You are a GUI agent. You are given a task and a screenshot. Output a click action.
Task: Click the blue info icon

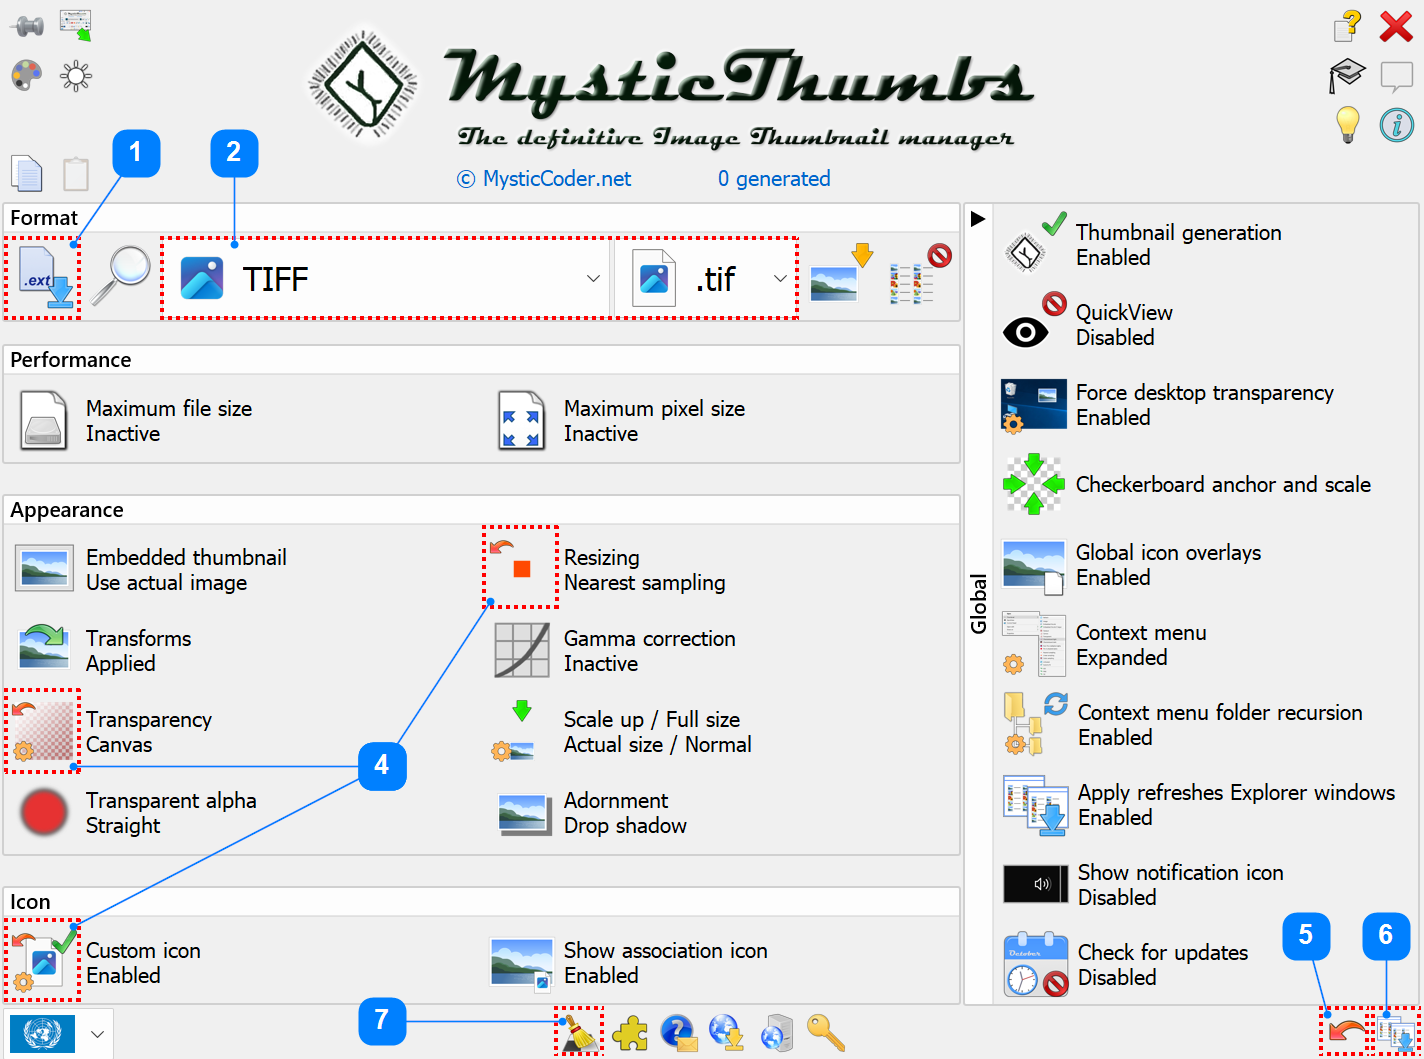(1396, 124)
